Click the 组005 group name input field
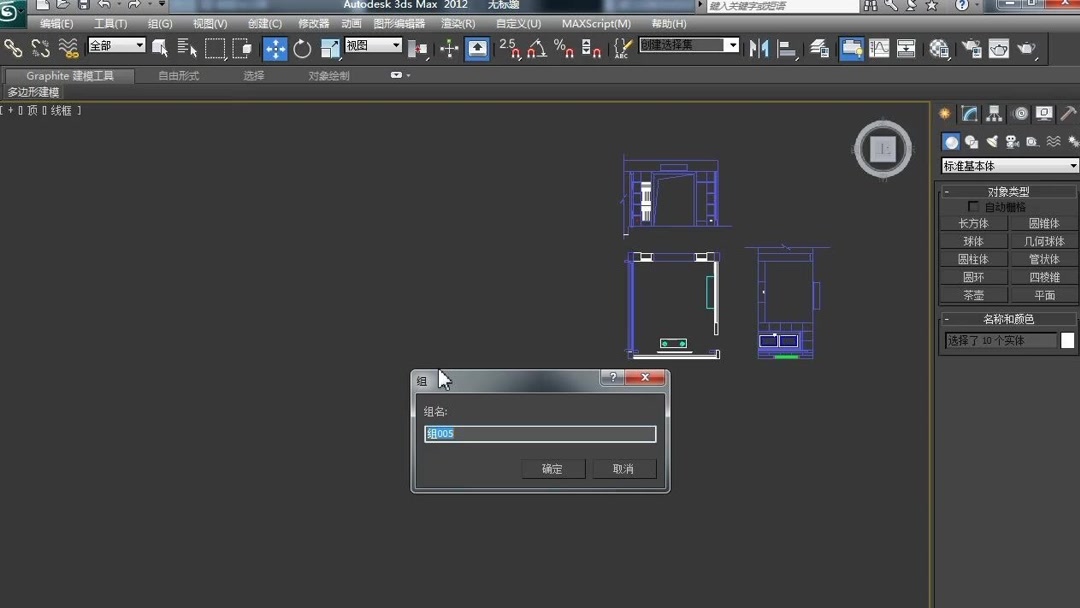Image resolution: width=1080 pixels, height=608 pixels. click(540, 433)
